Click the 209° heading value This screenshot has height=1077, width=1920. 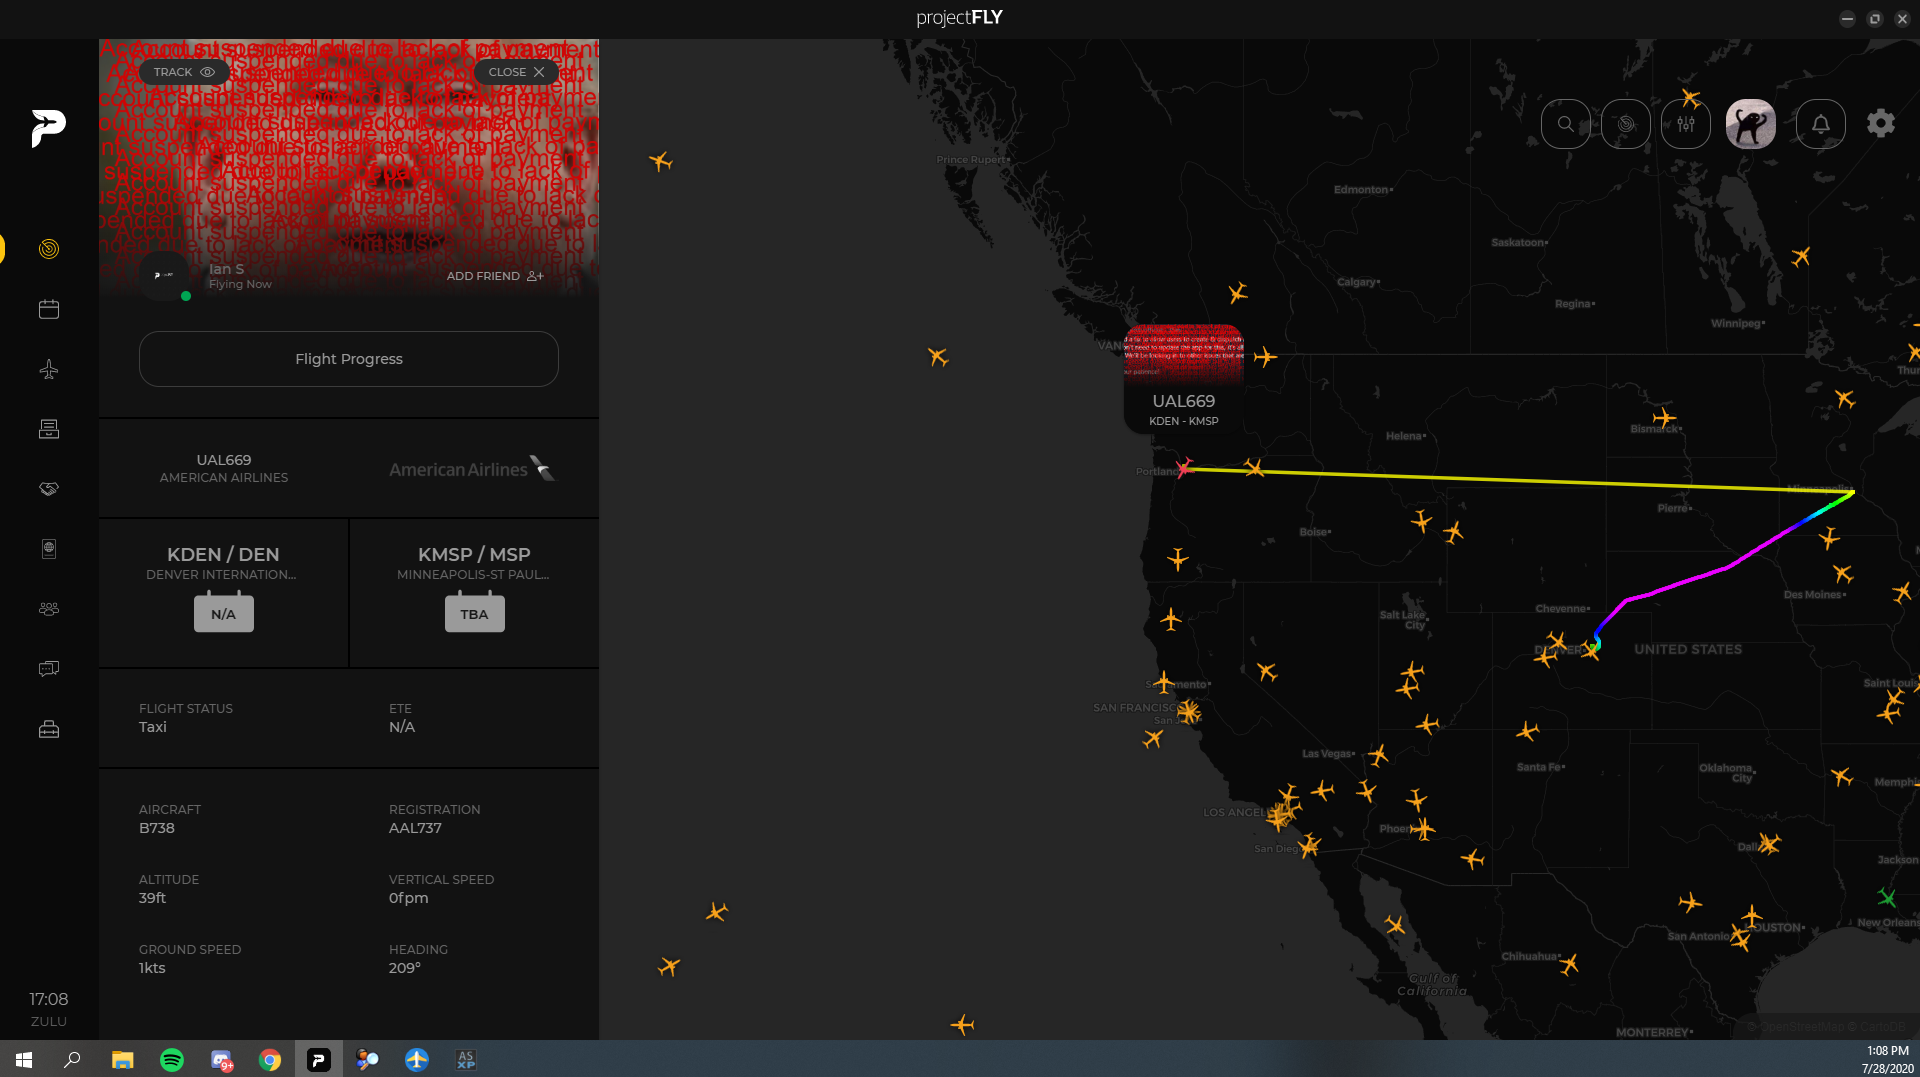point(405,968)
